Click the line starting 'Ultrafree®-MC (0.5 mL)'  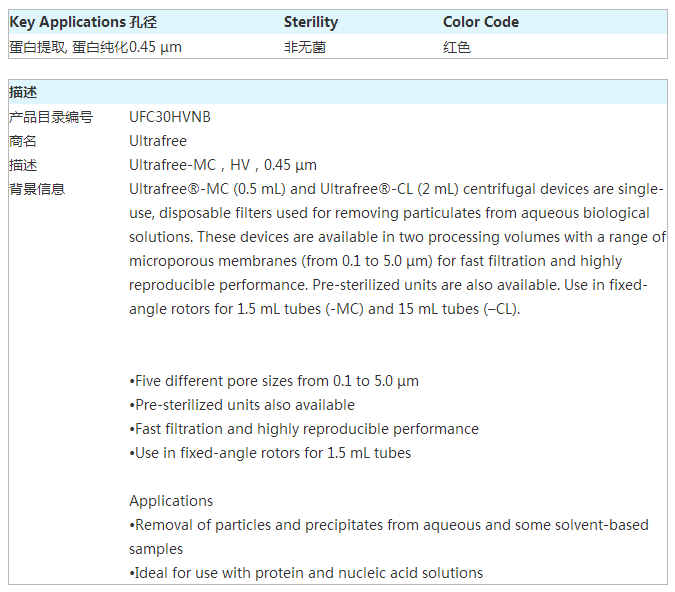coord(396,189)
